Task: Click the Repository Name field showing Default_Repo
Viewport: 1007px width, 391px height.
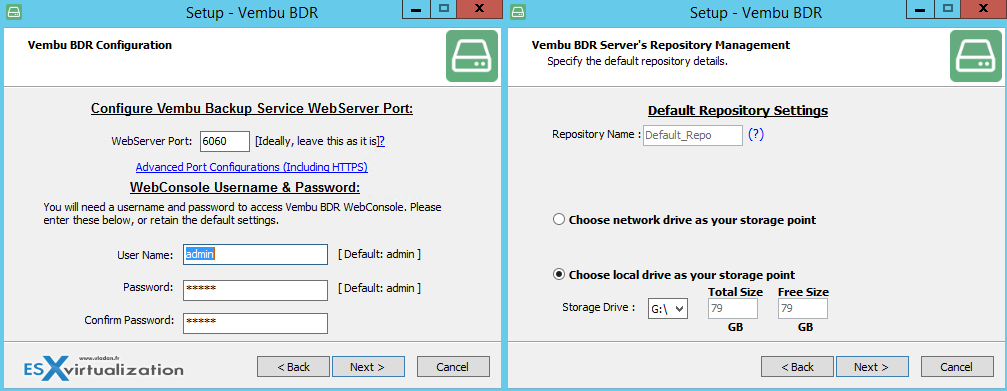Action: coord(693,135)
